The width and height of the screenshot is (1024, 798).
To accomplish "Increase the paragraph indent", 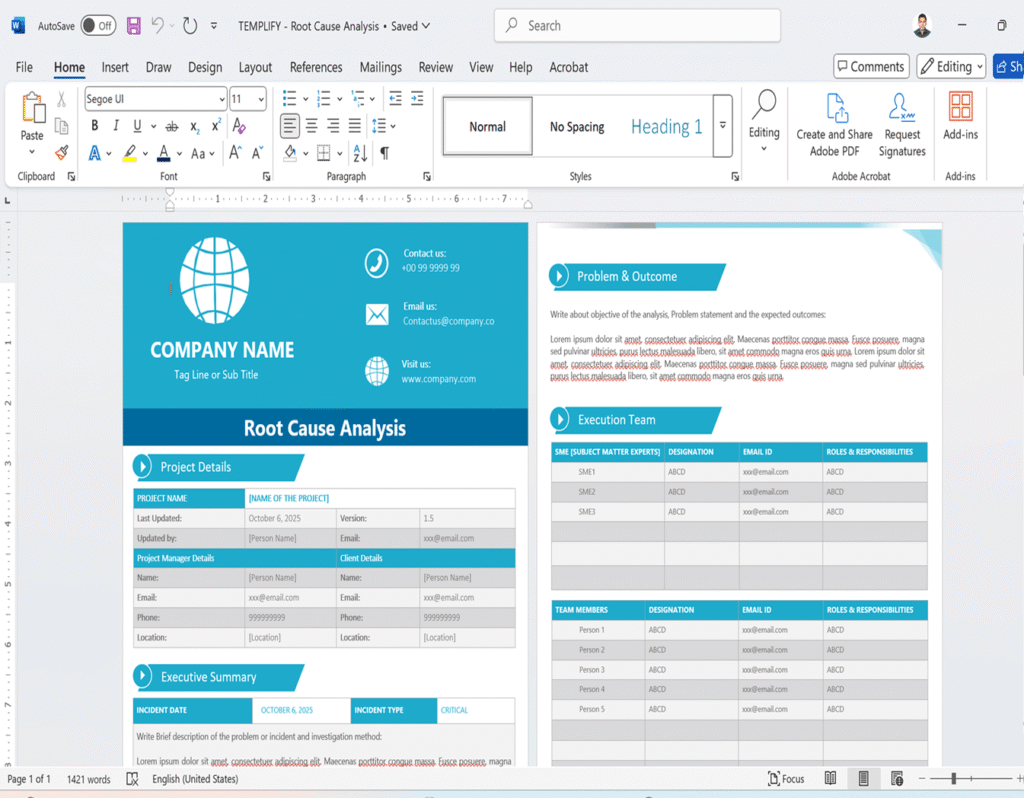I will point(417,99).
